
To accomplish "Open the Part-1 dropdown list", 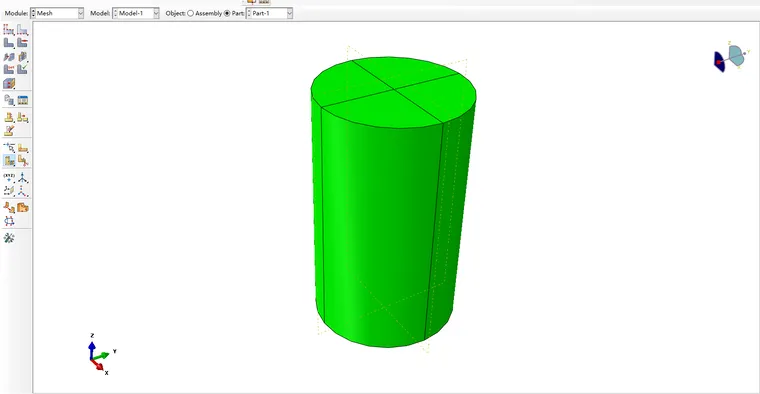I will 269,14.
